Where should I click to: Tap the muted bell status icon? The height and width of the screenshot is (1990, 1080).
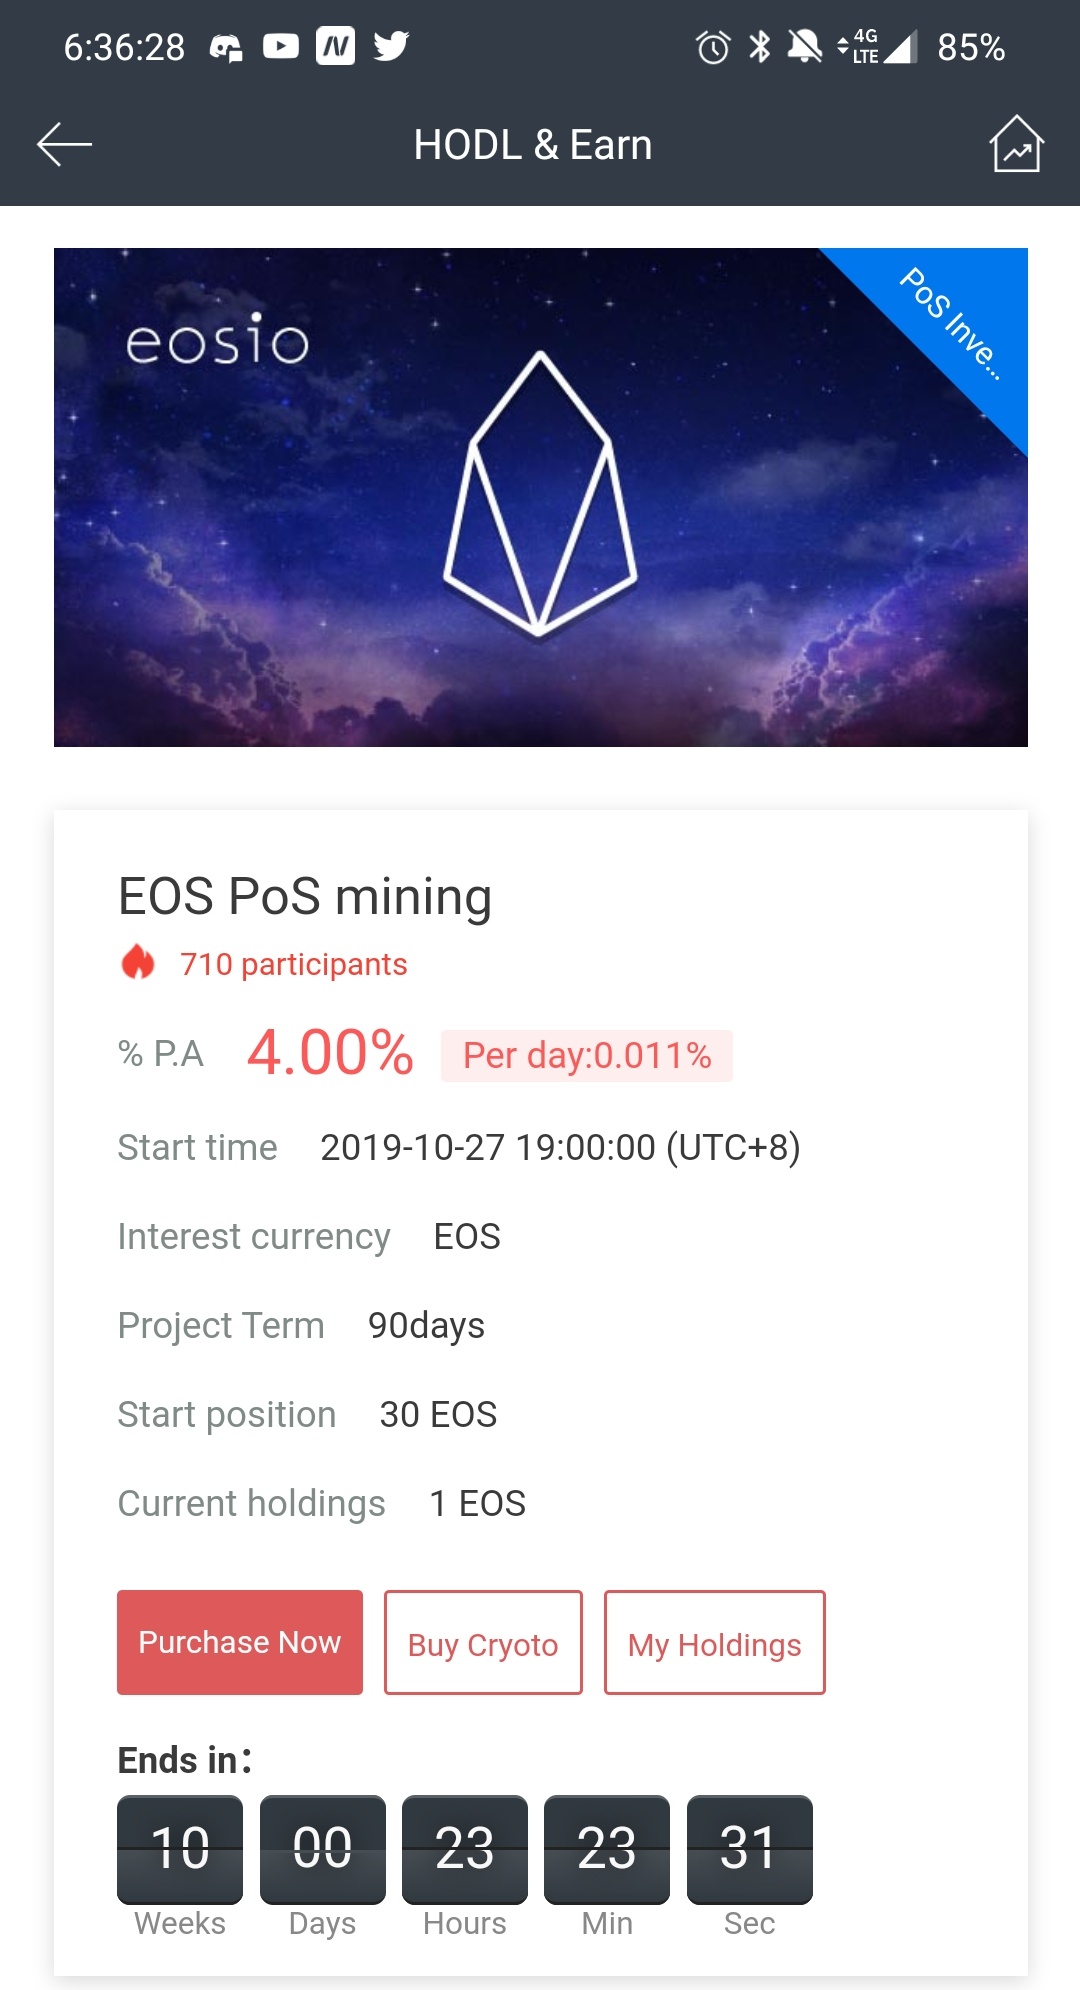coord(804,46)
